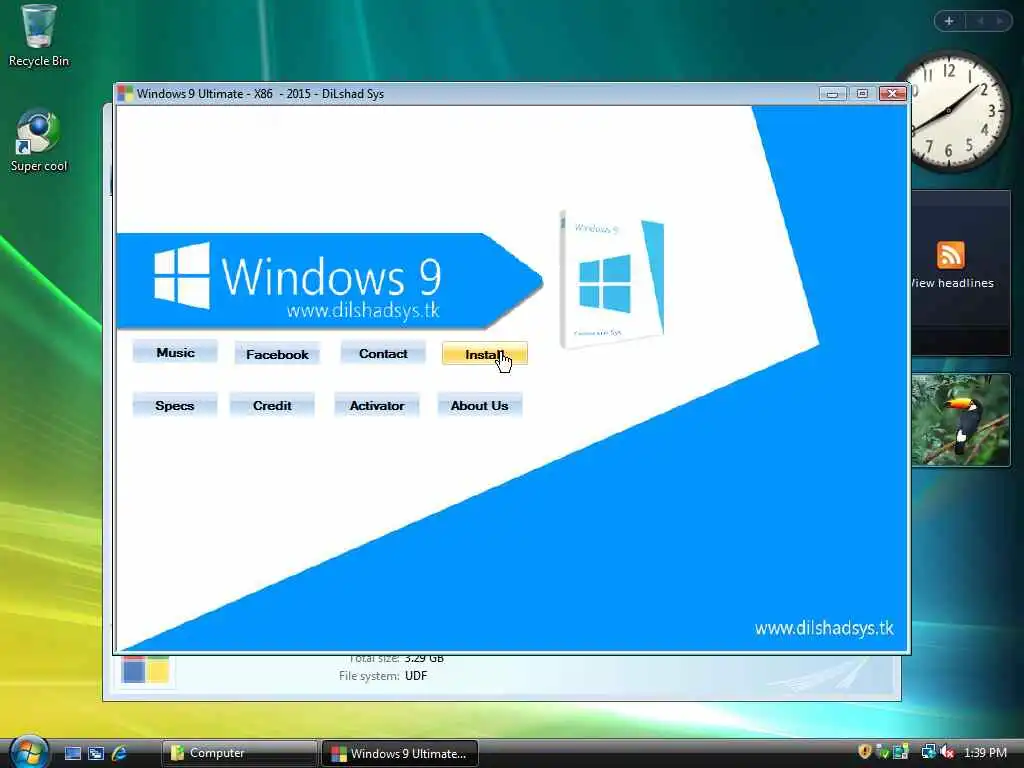Click View headlines in the sidebar gadget

click(952, 283)
